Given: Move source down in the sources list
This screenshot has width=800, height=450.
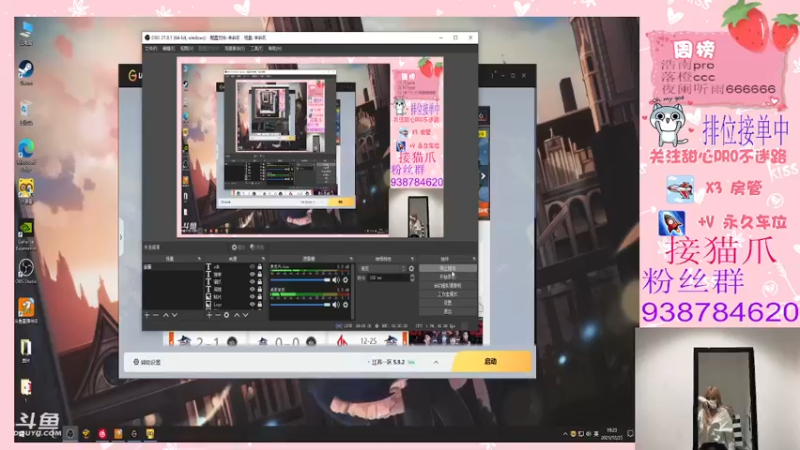Looking at the screenshot, I should (245, 315).
